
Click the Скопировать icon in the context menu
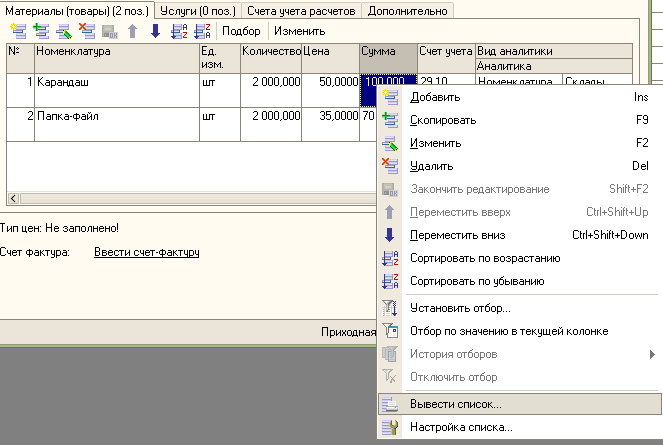pyautogui.click(x=390, y=120)
